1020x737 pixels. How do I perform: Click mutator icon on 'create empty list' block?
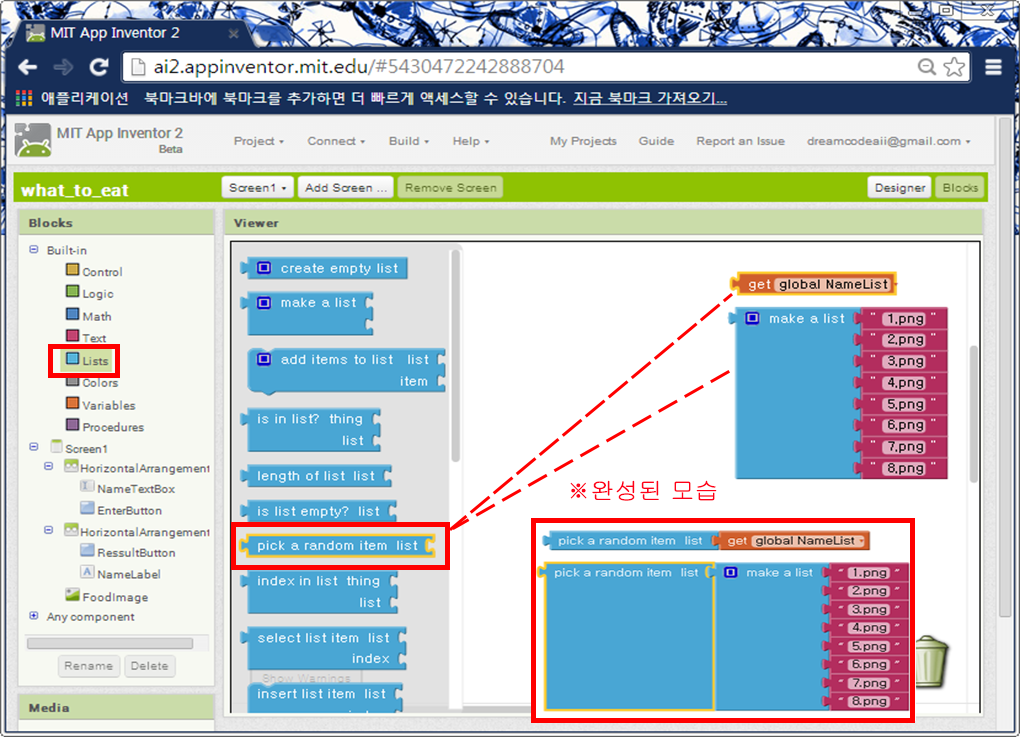point(264,268)
